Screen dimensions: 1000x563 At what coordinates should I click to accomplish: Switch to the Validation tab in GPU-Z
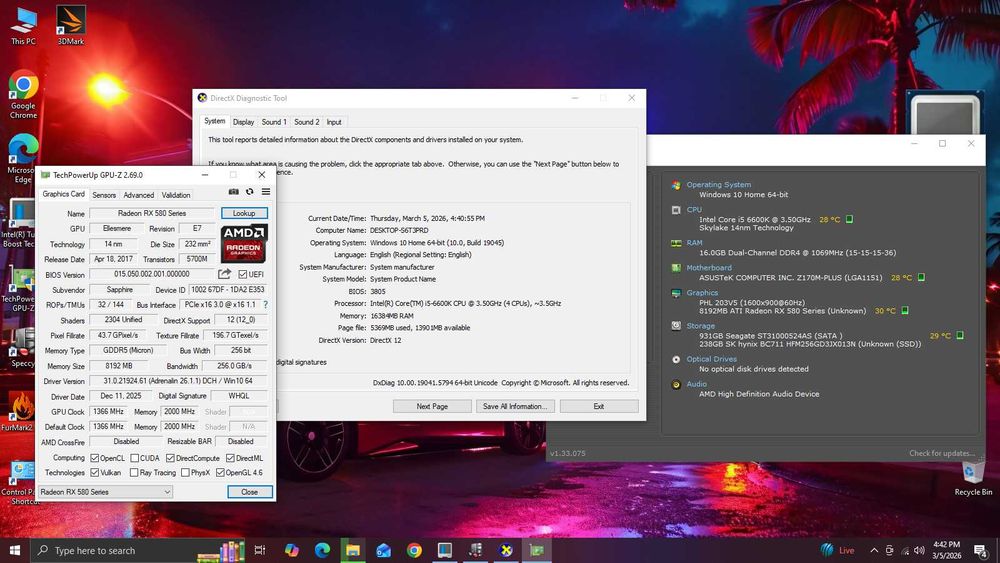tap(175, 195)
